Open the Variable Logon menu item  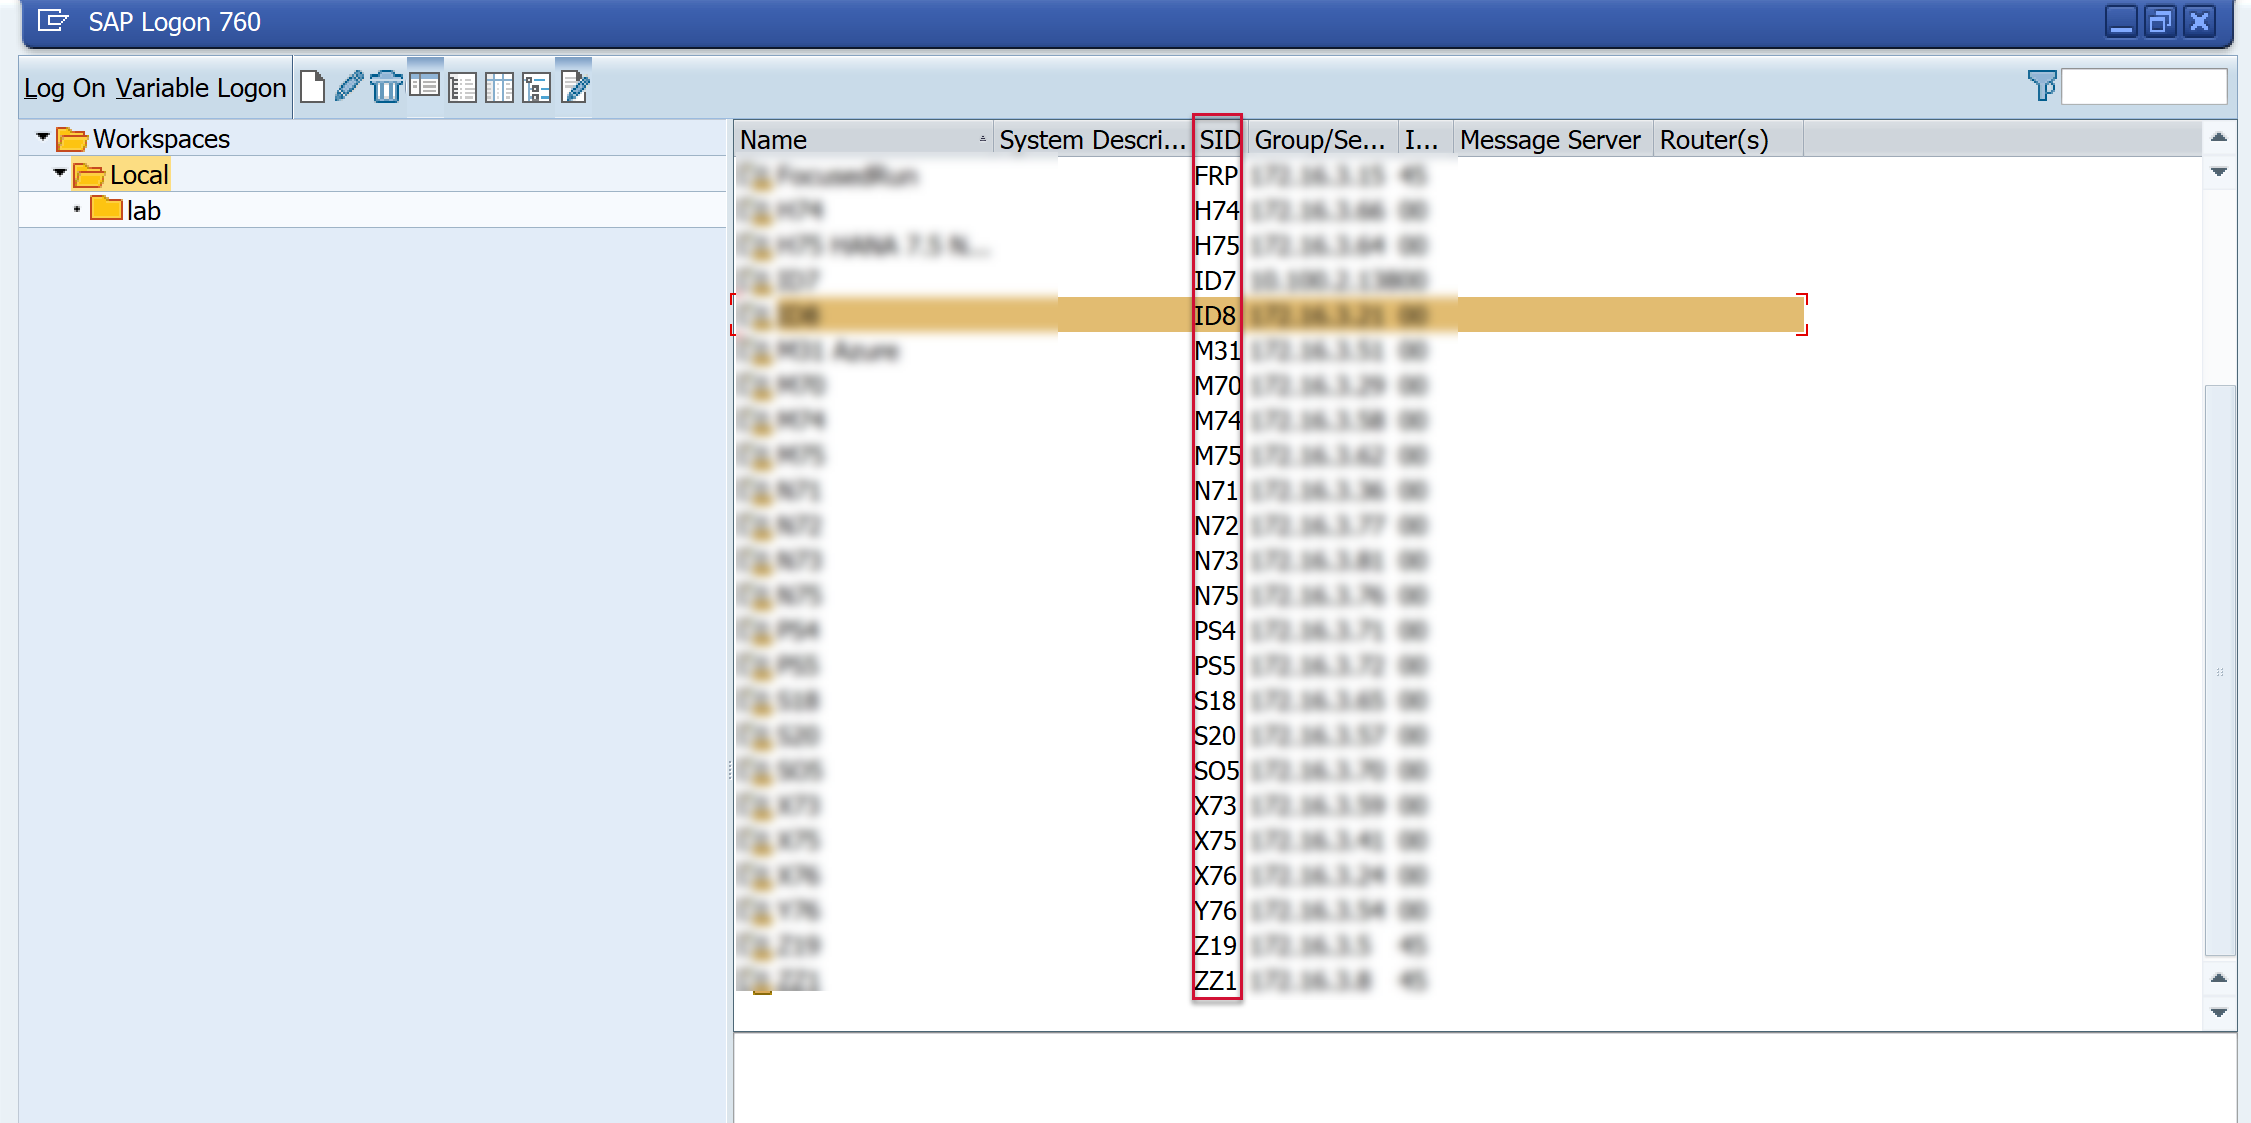(200, 88)
